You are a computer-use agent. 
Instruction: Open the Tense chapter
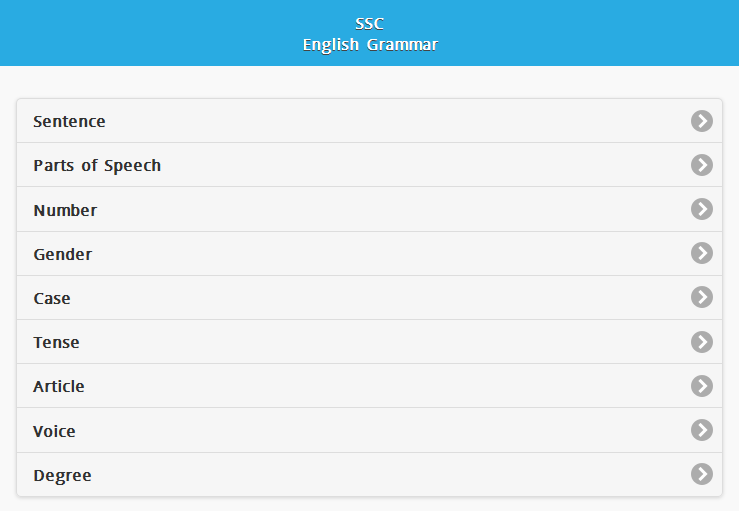(56, 342)
